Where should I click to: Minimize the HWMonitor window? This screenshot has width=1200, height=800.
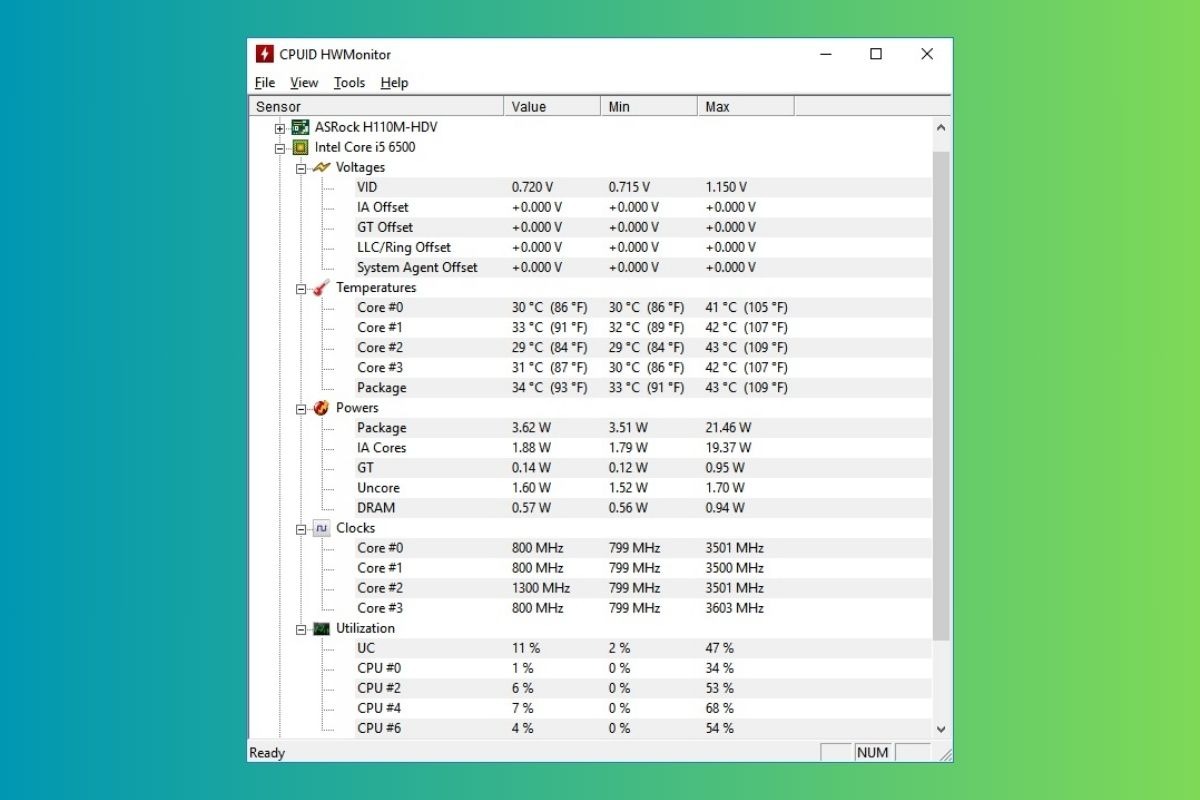pyautogui.click(x=826, y=54)
